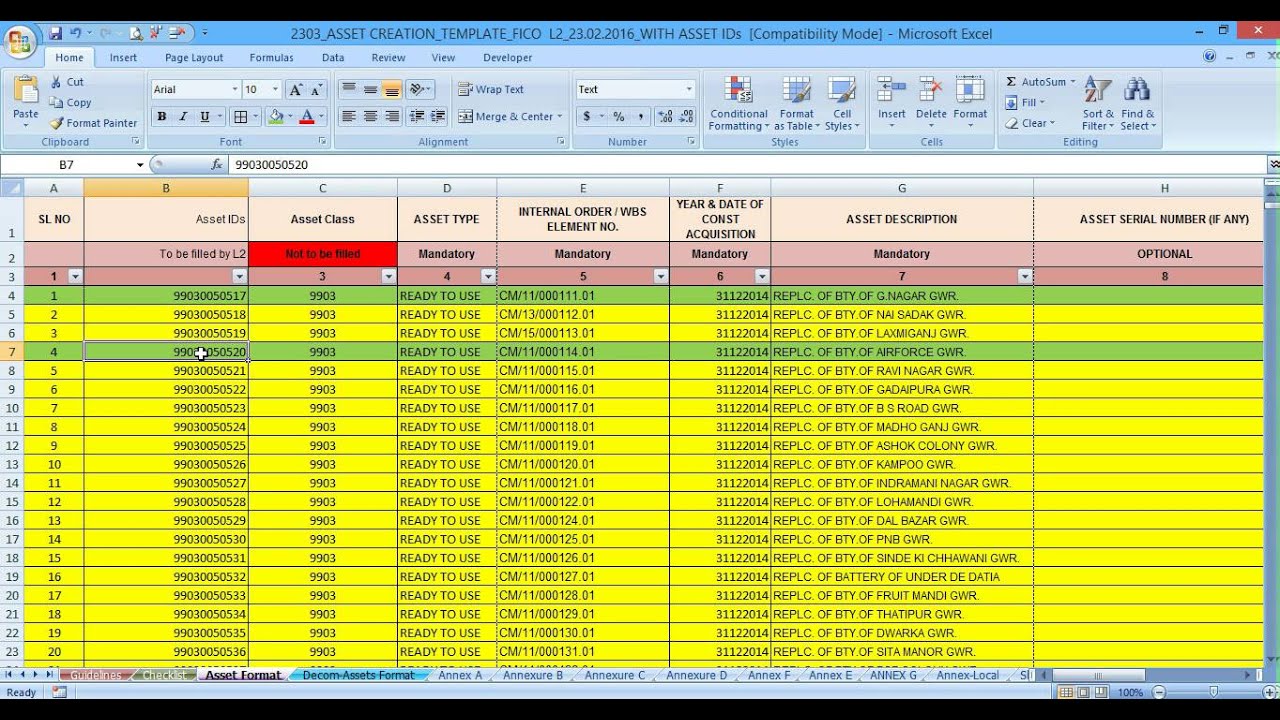This screenshot has height=720, width=1280.
Task: Align text right in cell
Action: [392, 117]
